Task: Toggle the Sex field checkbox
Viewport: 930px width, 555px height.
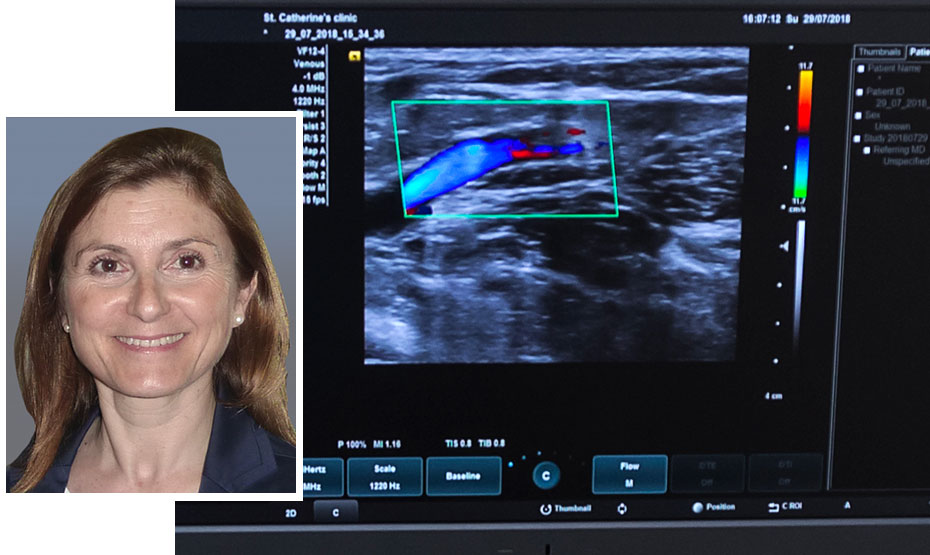Action: click(860, 114)
